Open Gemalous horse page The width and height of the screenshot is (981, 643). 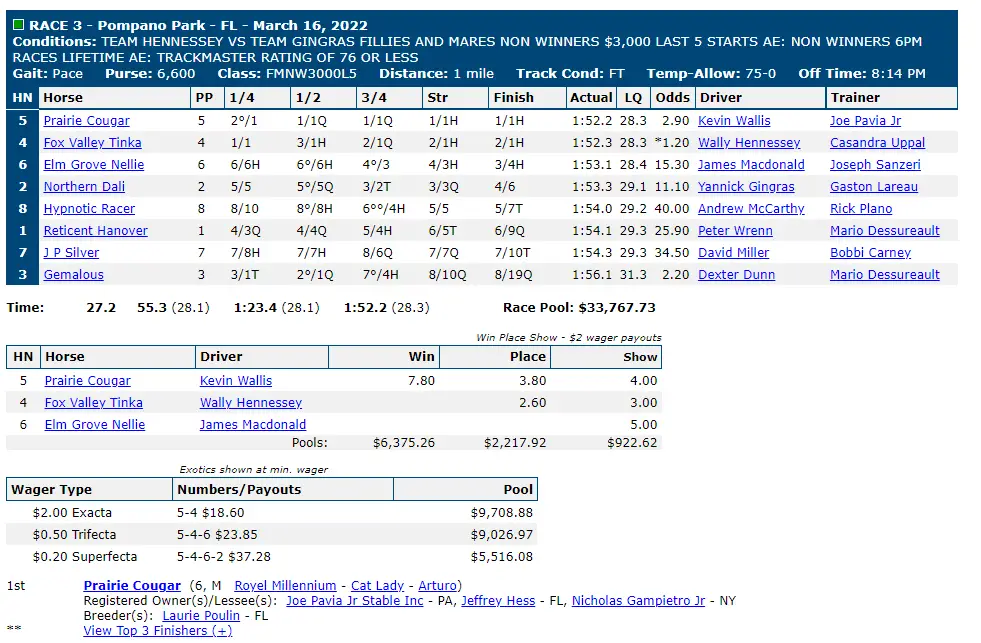coord(73,274)
